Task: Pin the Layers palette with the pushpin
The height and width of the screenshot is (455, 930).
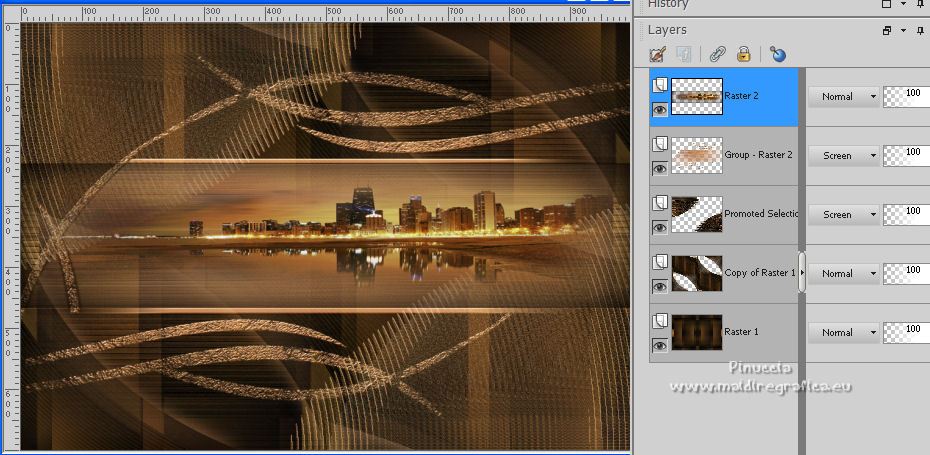Action: coord(919,30)
